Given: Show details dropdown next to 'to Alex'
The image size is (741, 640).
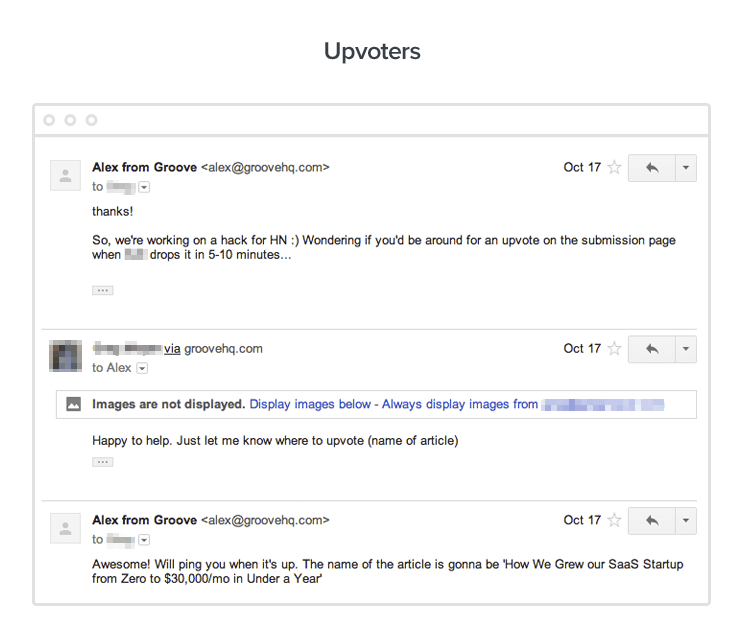Looking at the screenshot, I should (142, 368).
